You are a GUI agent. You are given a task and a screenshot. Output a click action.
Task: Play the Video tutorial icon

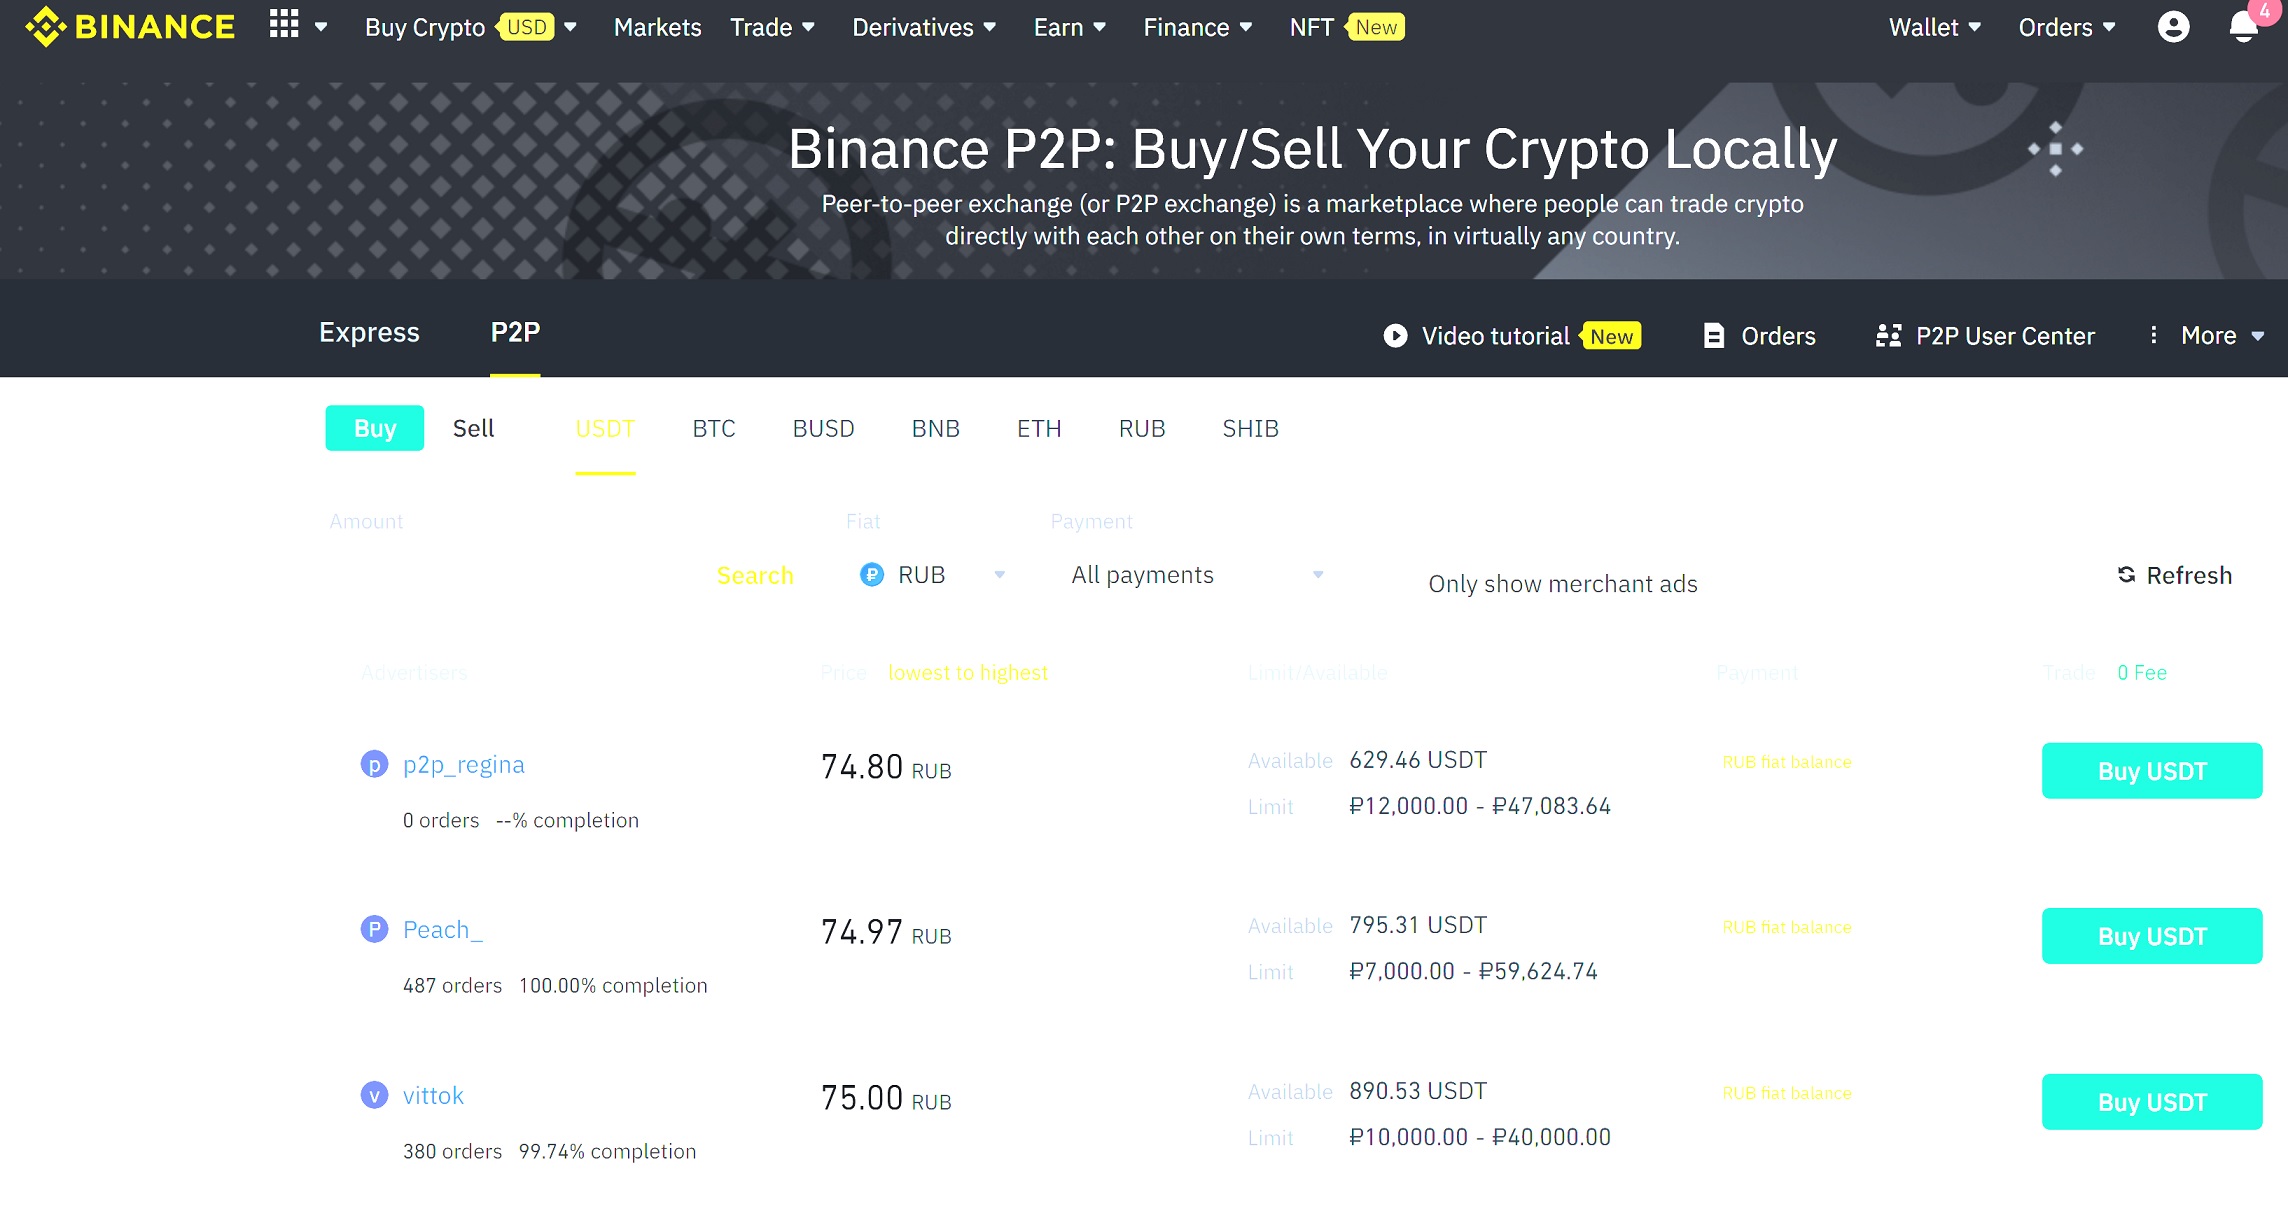click(x=1395, y=336)
